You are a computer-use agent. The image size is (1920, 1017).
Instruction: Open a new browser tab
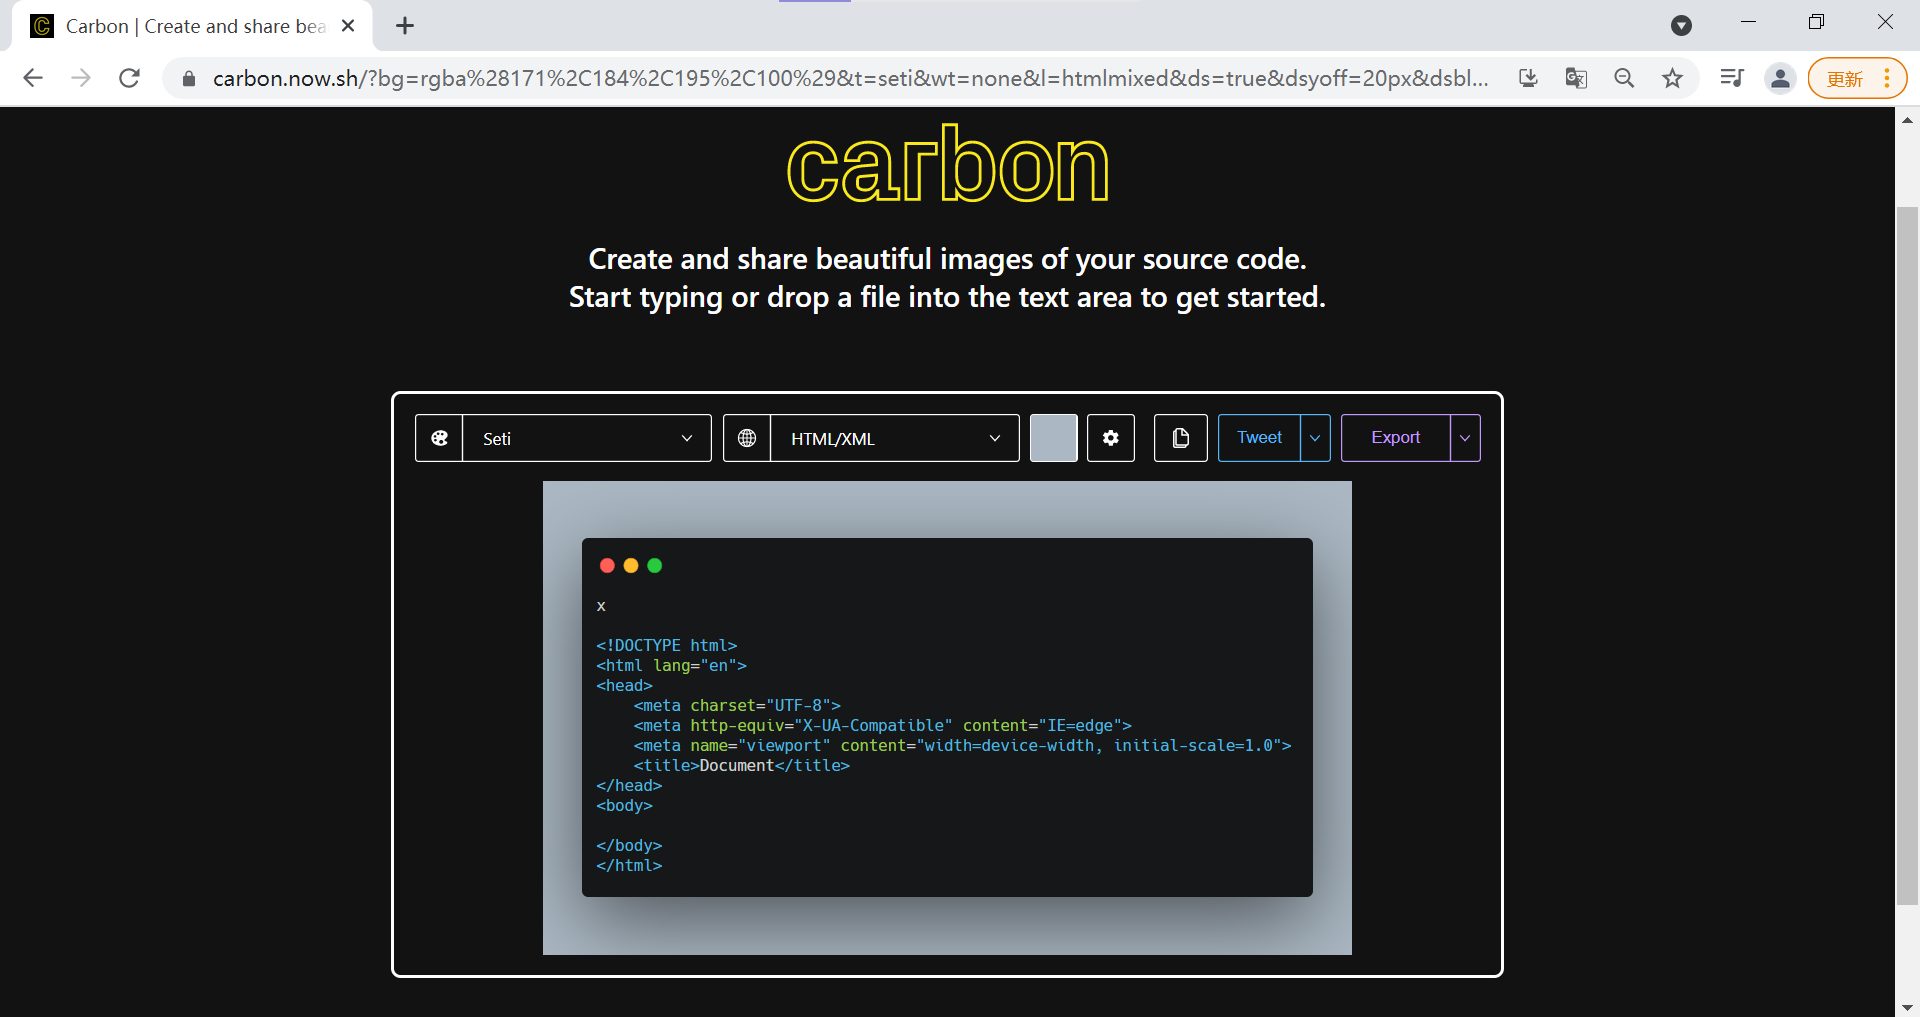pyautogui.click(x=405, y=26)
